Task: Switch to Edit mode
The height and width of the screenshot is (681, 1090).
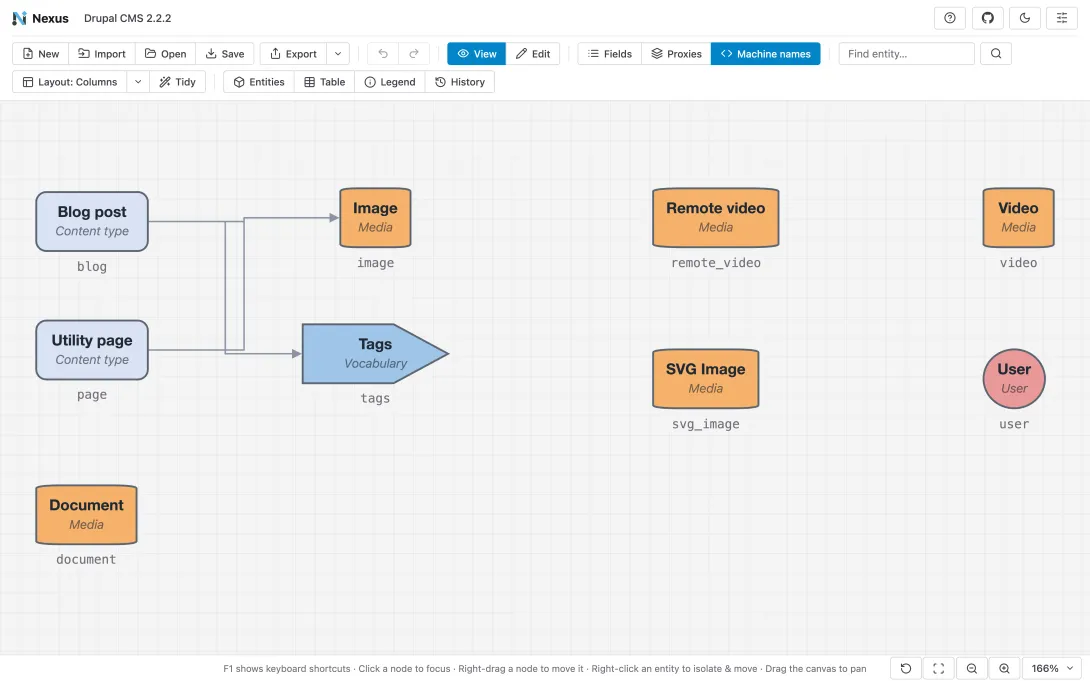Action: [x=533, y=54]
